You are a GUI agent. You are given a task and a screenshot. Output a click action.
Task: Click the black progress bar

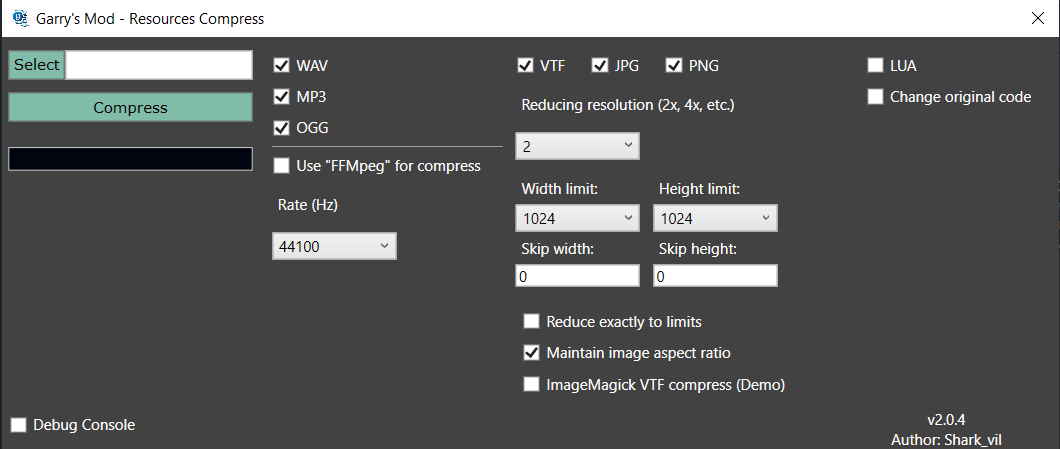tap(130, 159)
